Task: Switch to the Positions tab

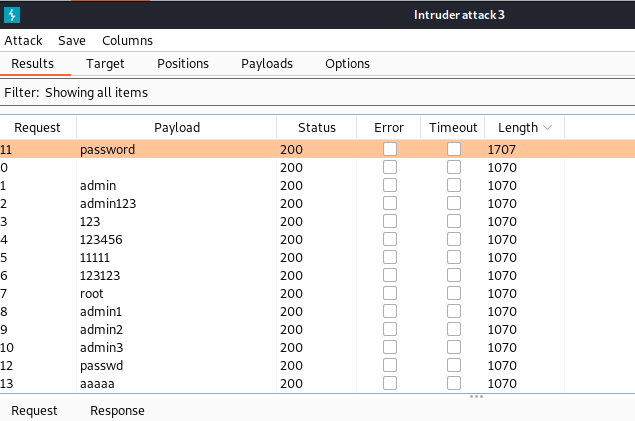Action: 183,64
